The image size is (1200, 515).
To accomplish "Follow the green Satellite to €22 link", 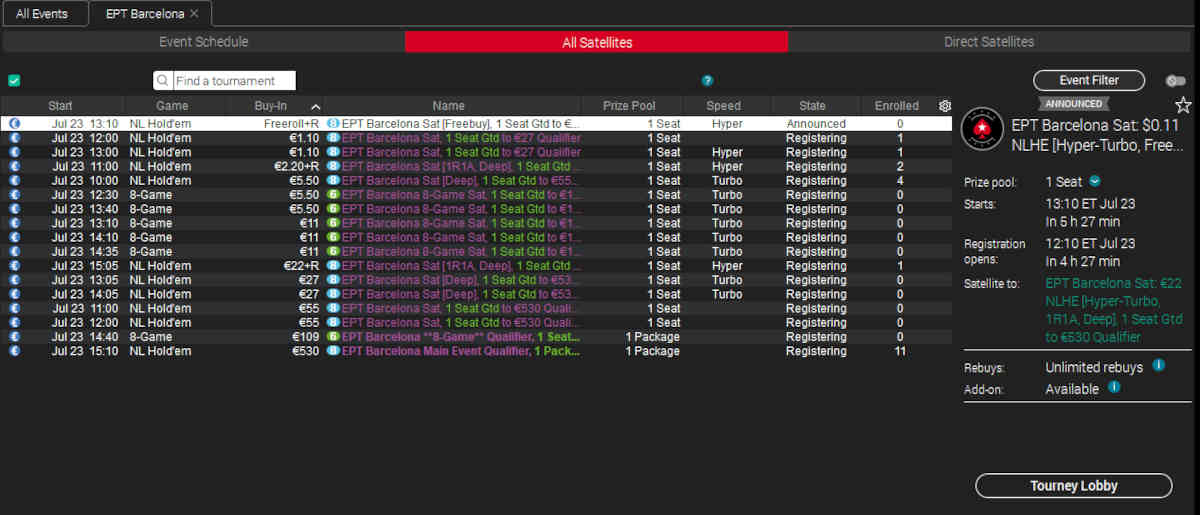I will click(1113, 310).
